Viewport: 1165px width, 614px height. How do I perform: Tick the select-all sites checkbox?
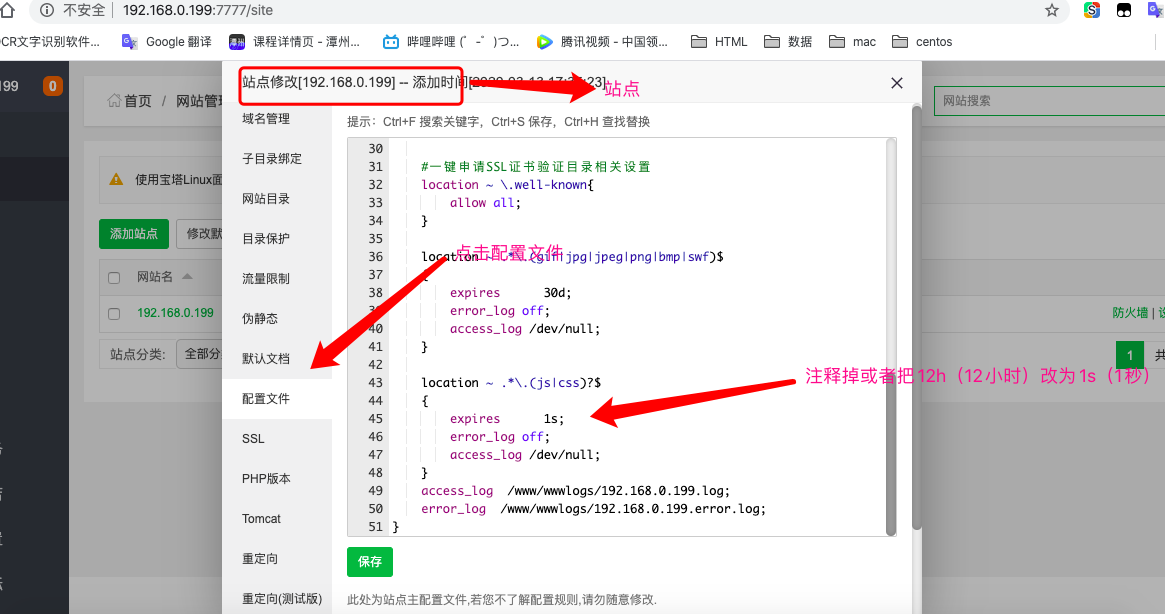[x=114, y=278]
